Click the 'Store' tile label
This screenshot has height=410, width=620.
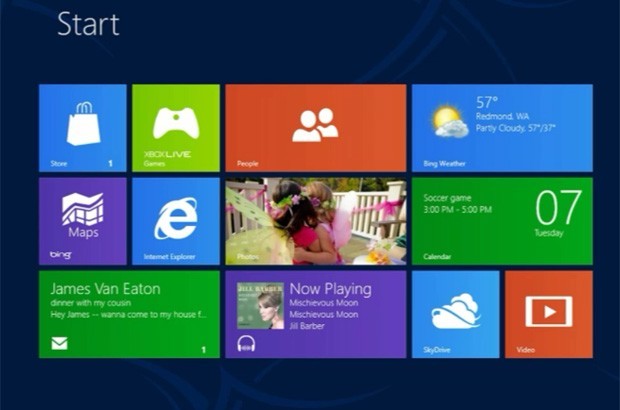coord(59,163)
